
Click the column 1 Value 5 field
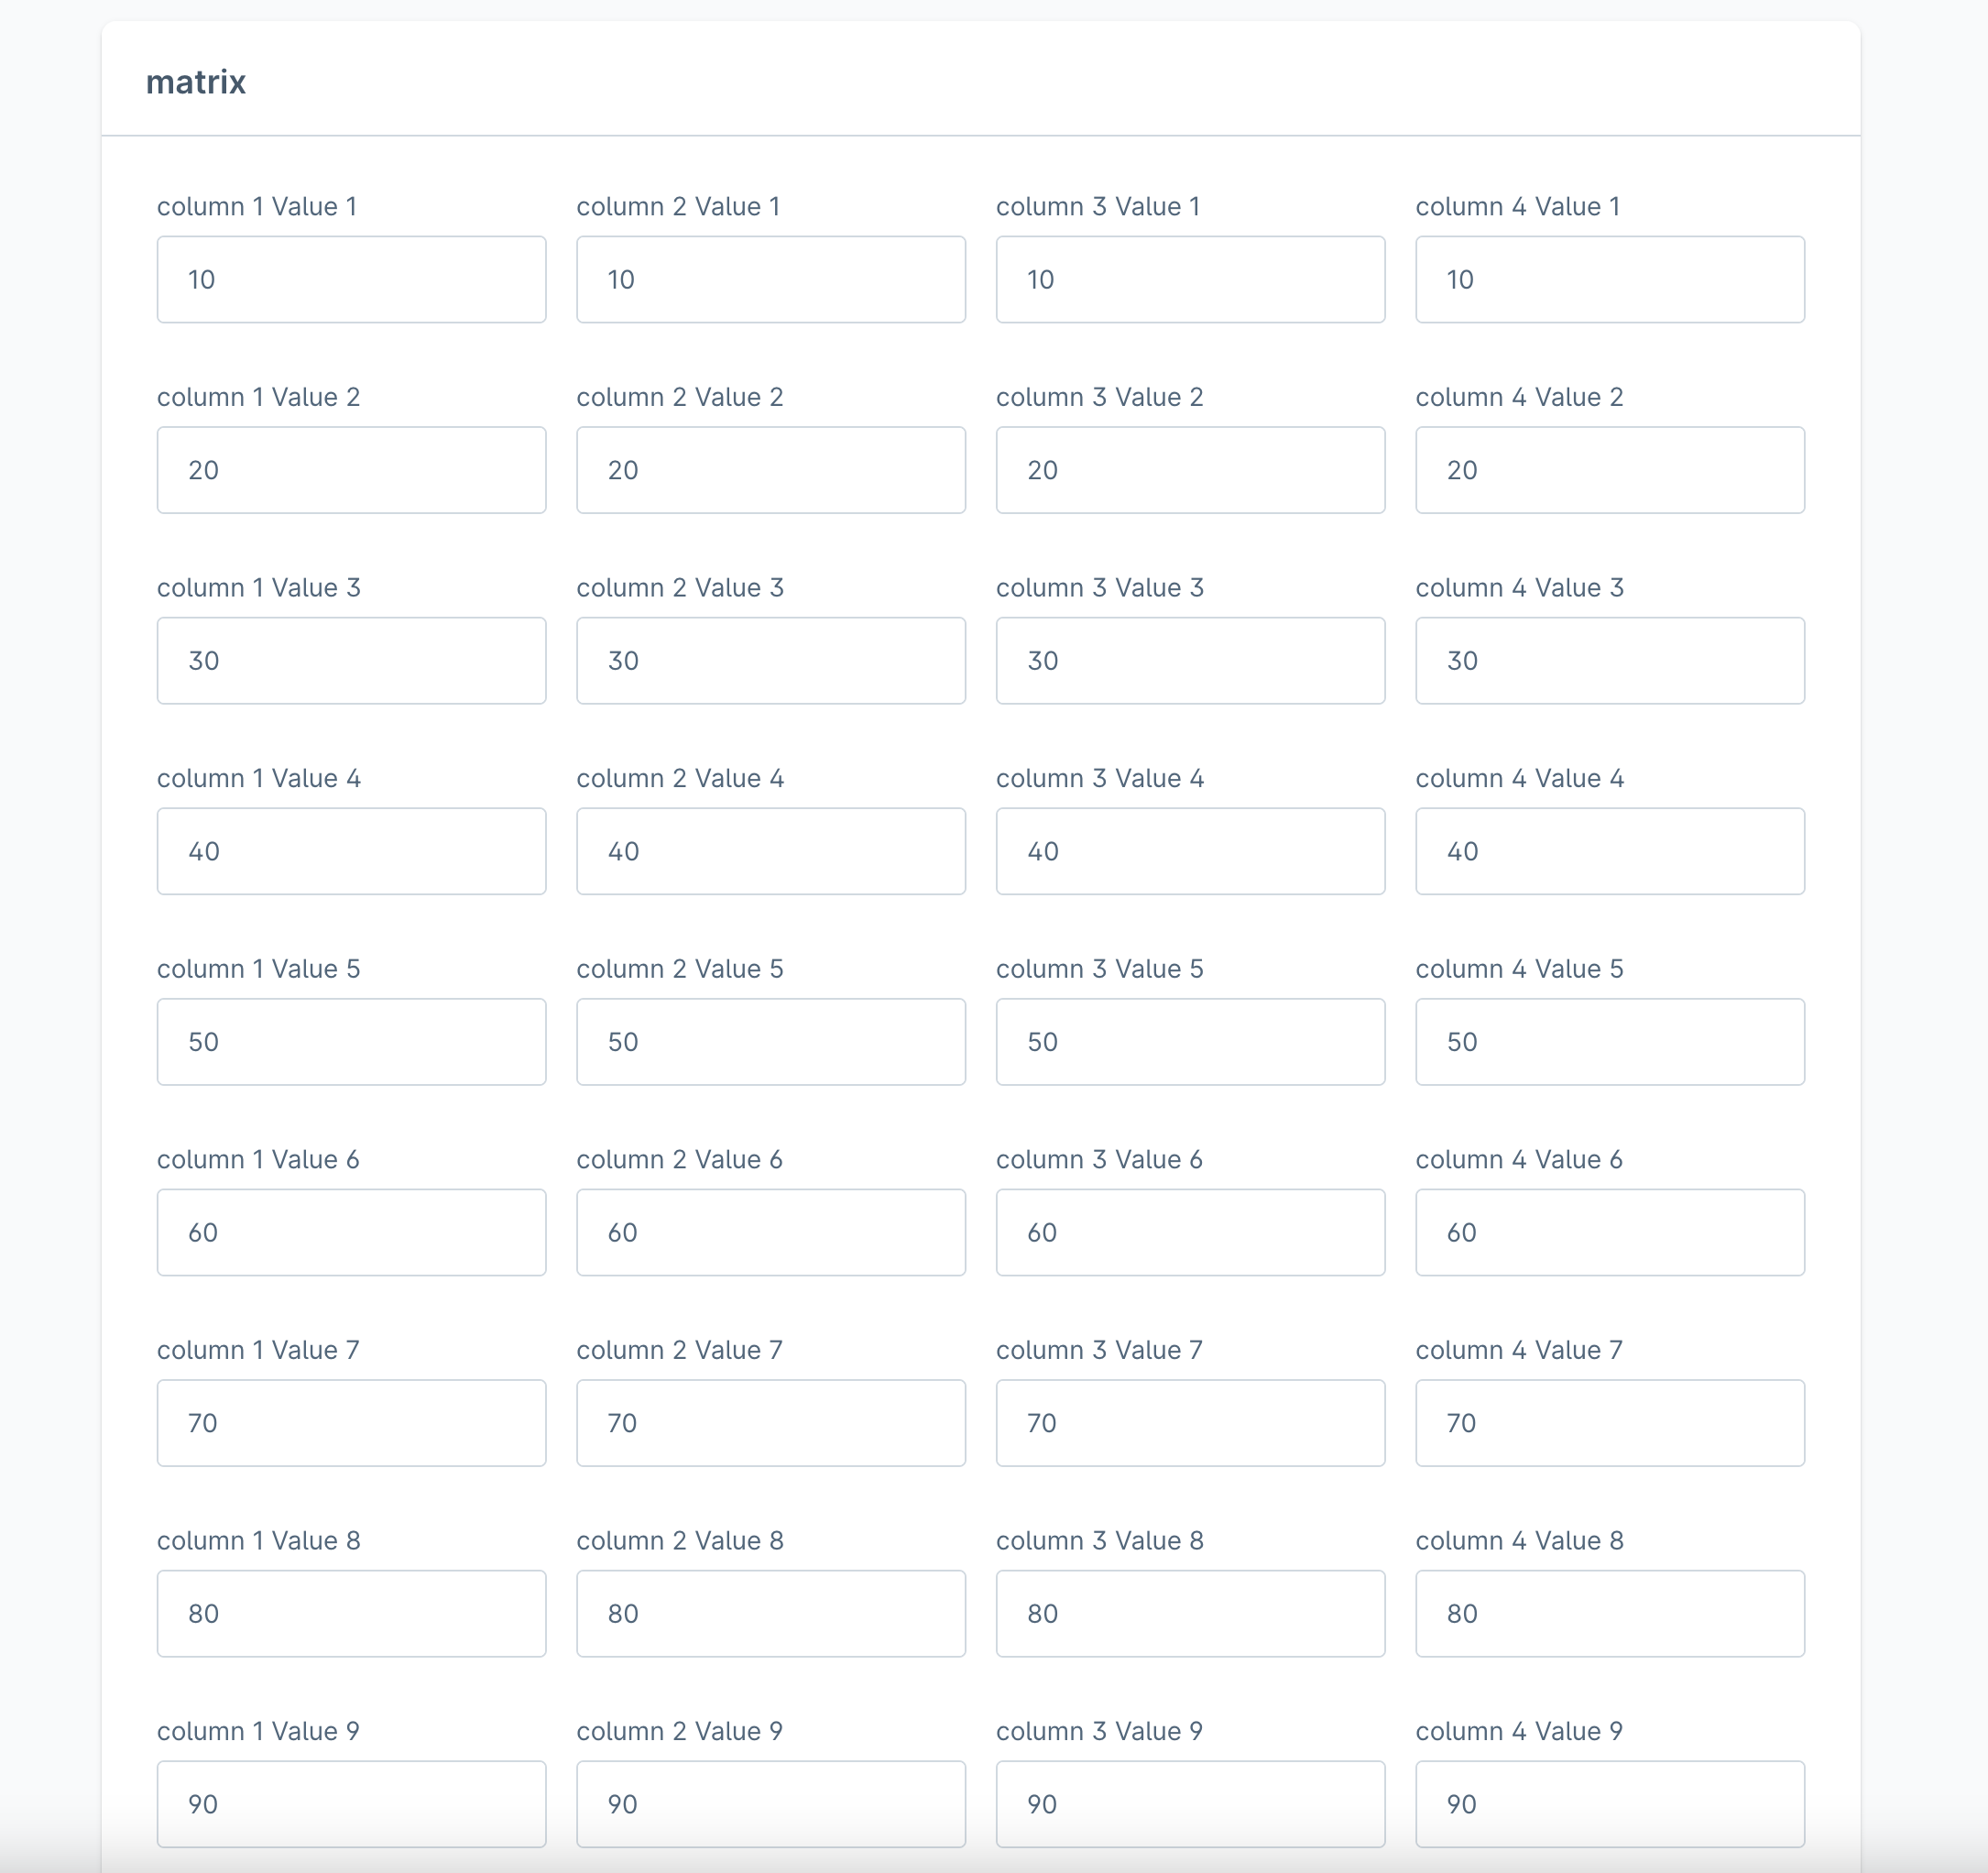[351, 1041]
